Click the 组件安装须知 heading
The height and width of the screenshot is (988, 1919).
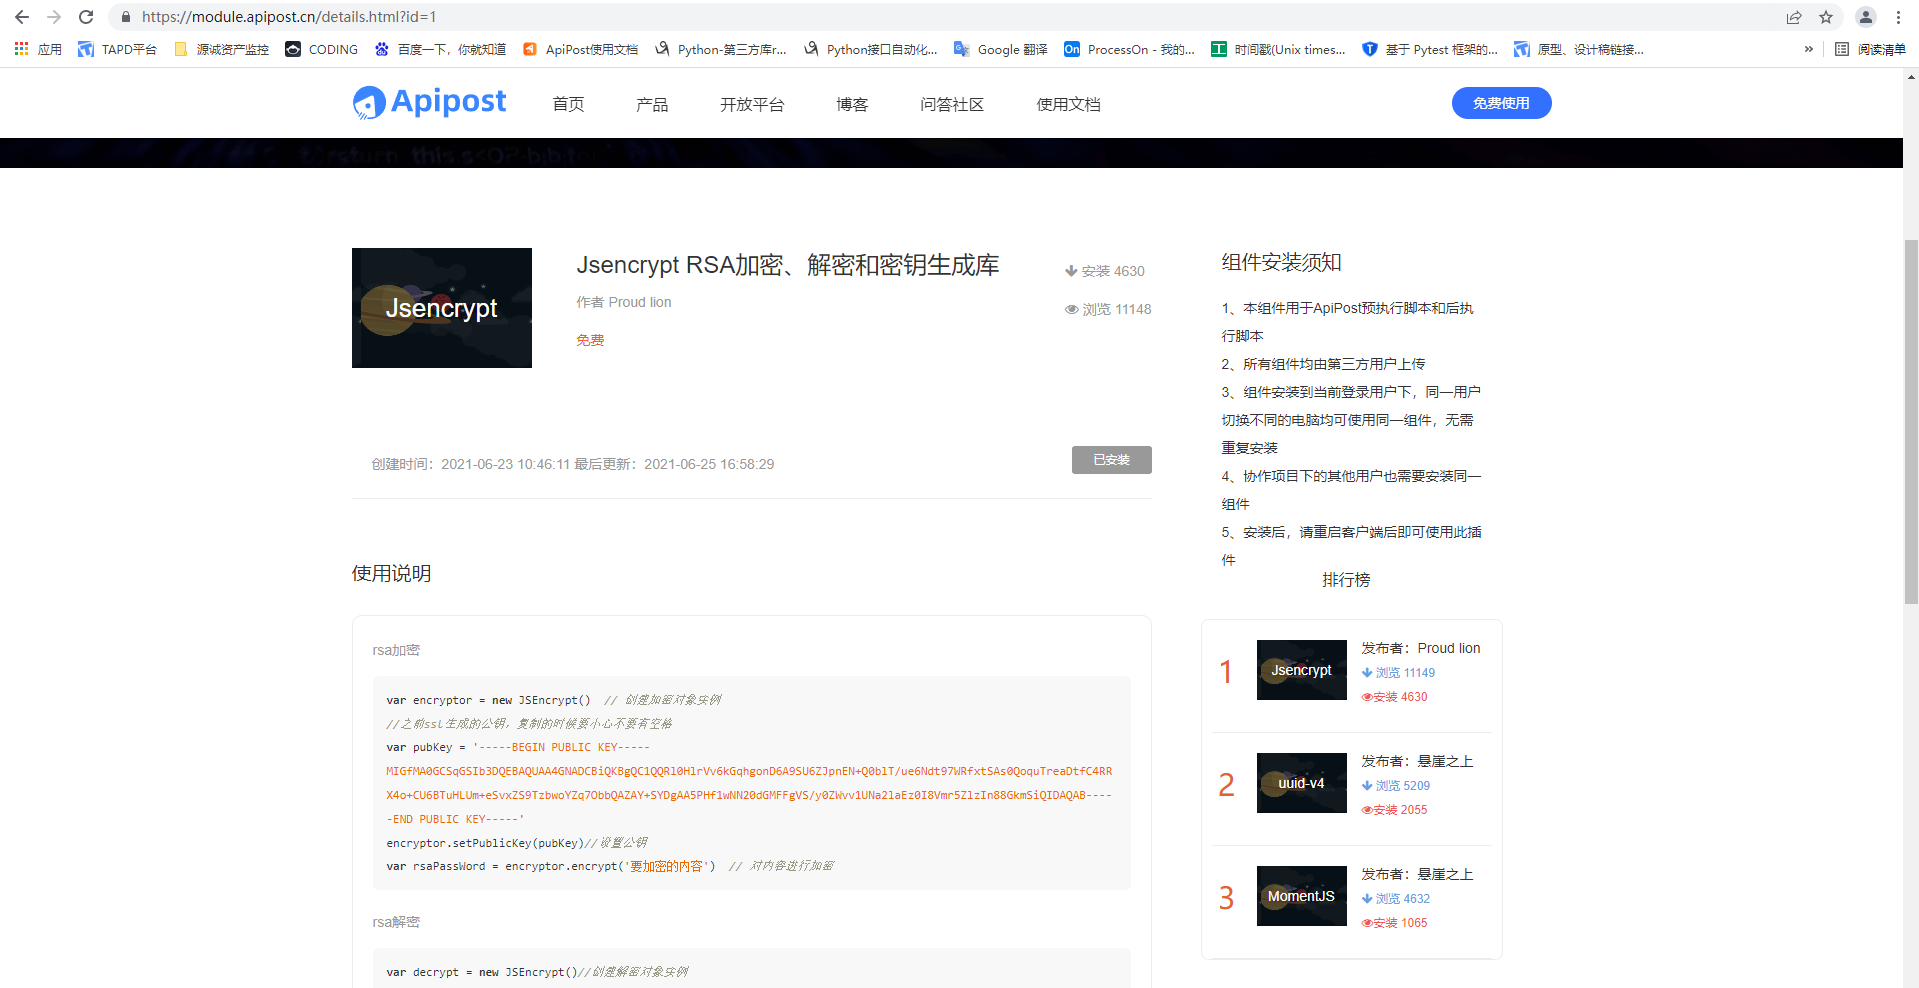1281,262
